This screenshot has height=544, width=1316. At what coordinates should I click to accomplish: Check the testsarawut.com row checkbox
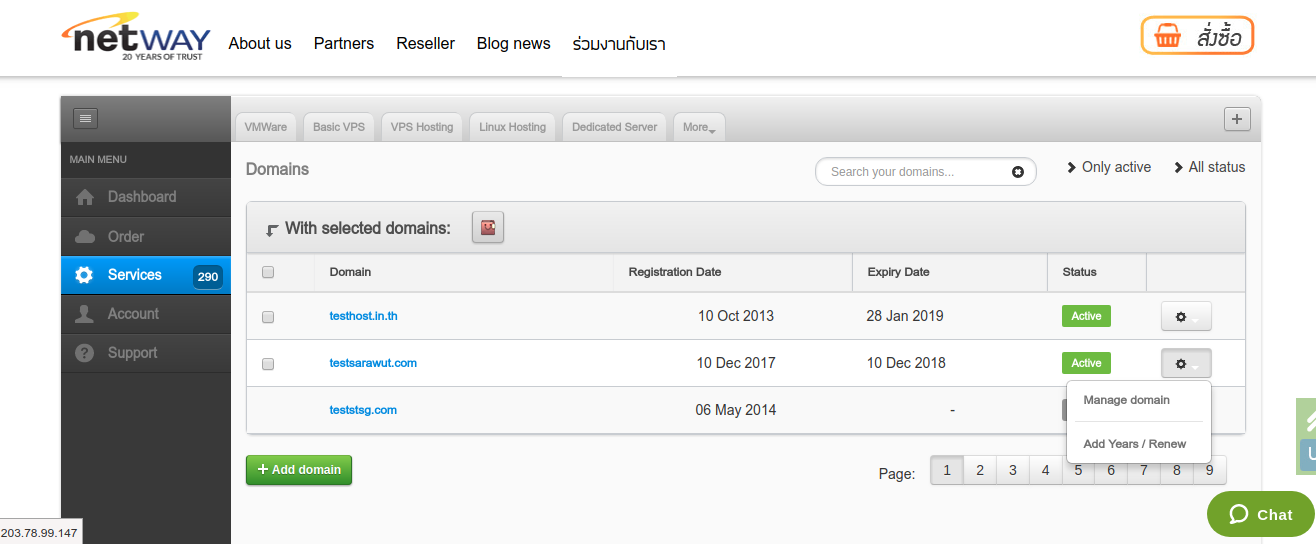click(x=267, y=364)
